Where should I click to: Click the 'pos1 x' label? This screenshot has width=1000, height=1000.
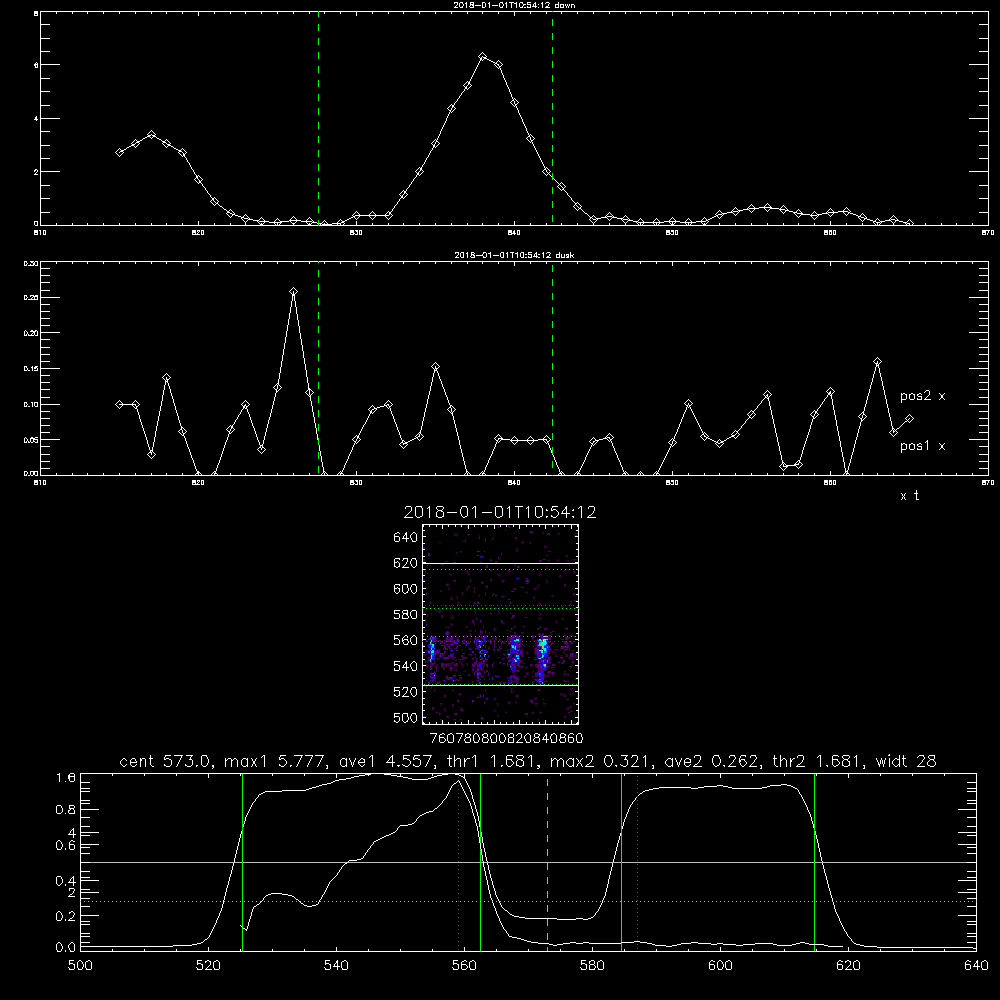[x=922, y=446]
